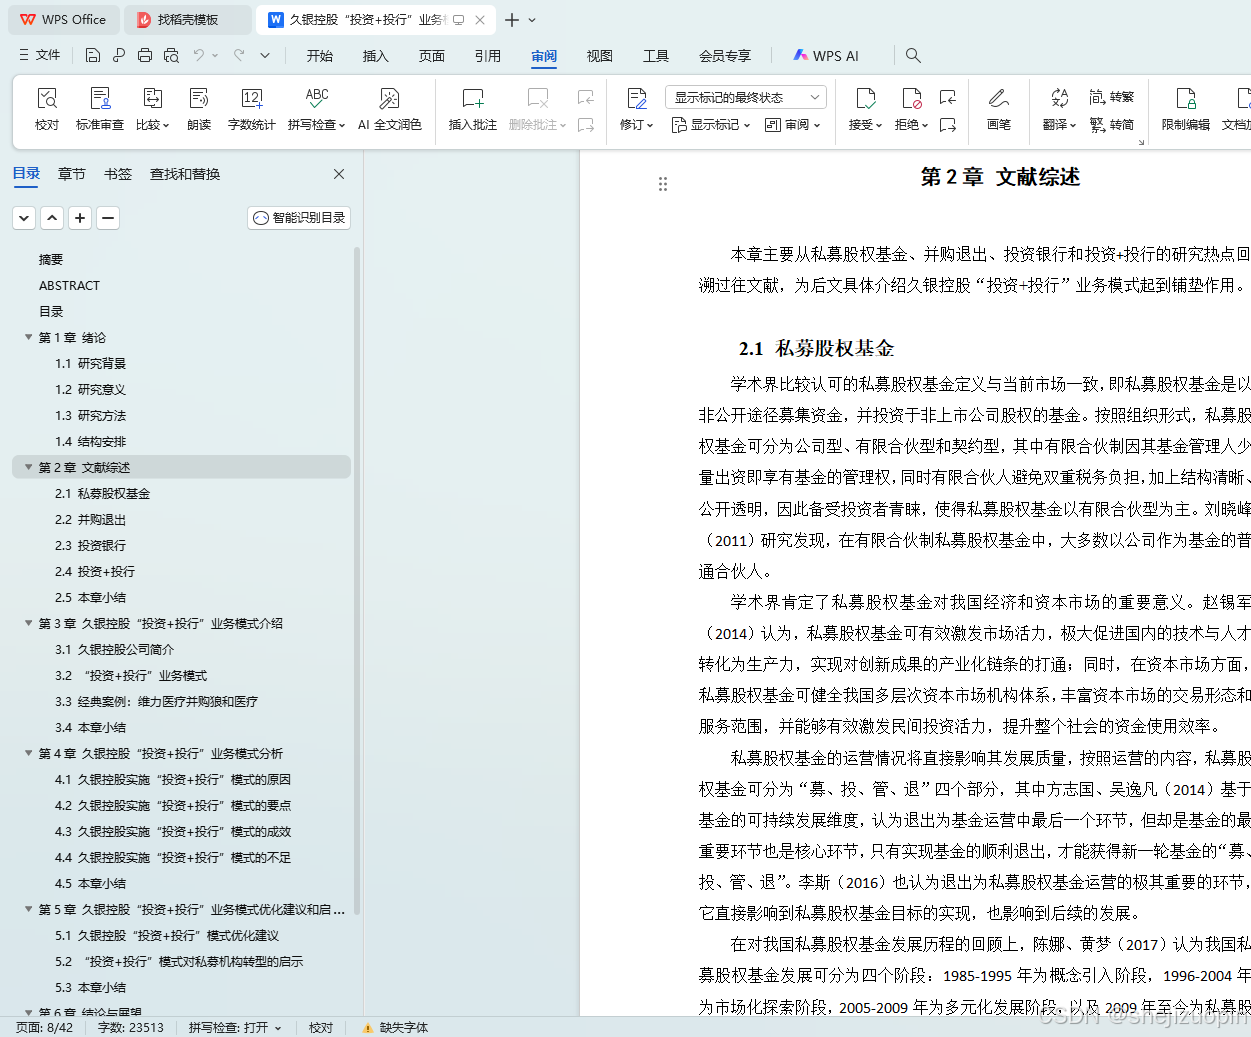Image resolution: width=1251 pixels, height=1037 pixels.
Task: Click 缺失字体 warning in status bar
Action: click(x=396, y=1027)
